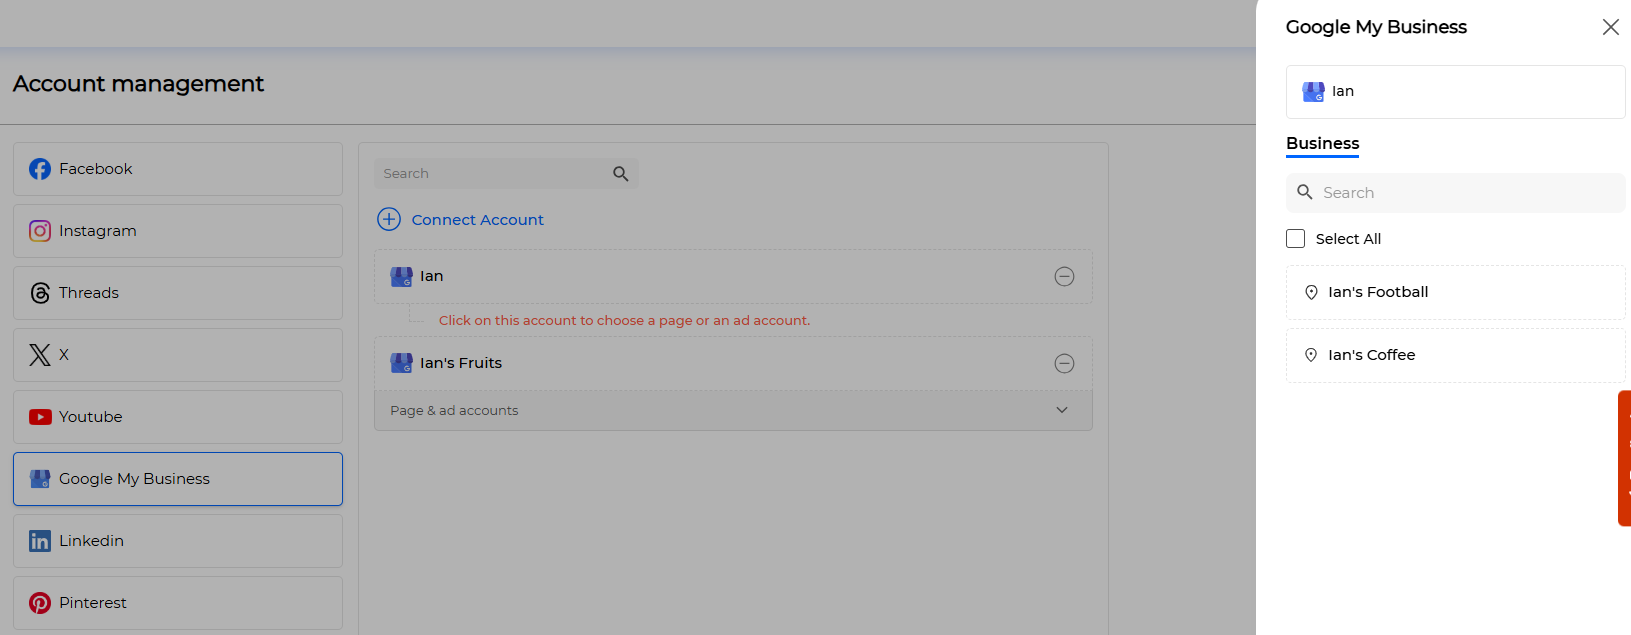Click the location pin beside Ian's Coffee
1631x635 pixels.
[x=1311, y=355]
